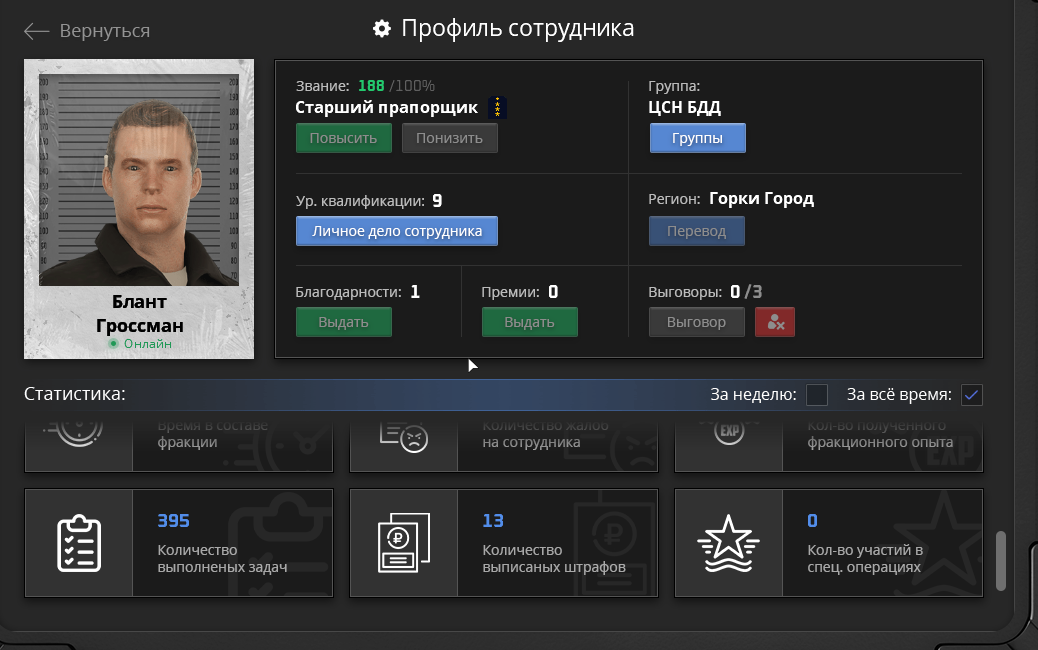Enable the 'За неделю' checkbox

[817, 395]
